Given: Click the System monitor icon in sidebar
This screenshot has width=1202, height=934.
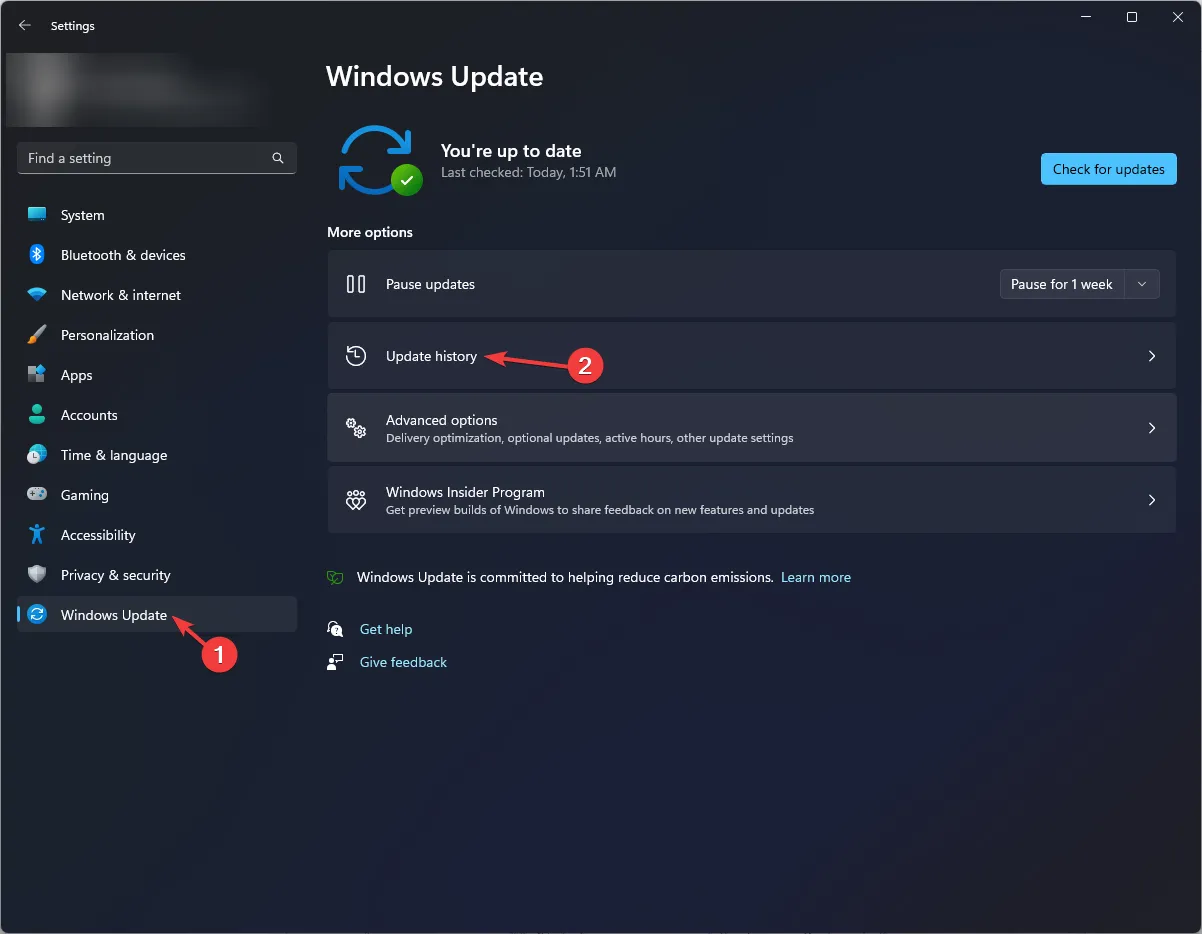Looking at the screenshot, I should click(x=37, y=215).
